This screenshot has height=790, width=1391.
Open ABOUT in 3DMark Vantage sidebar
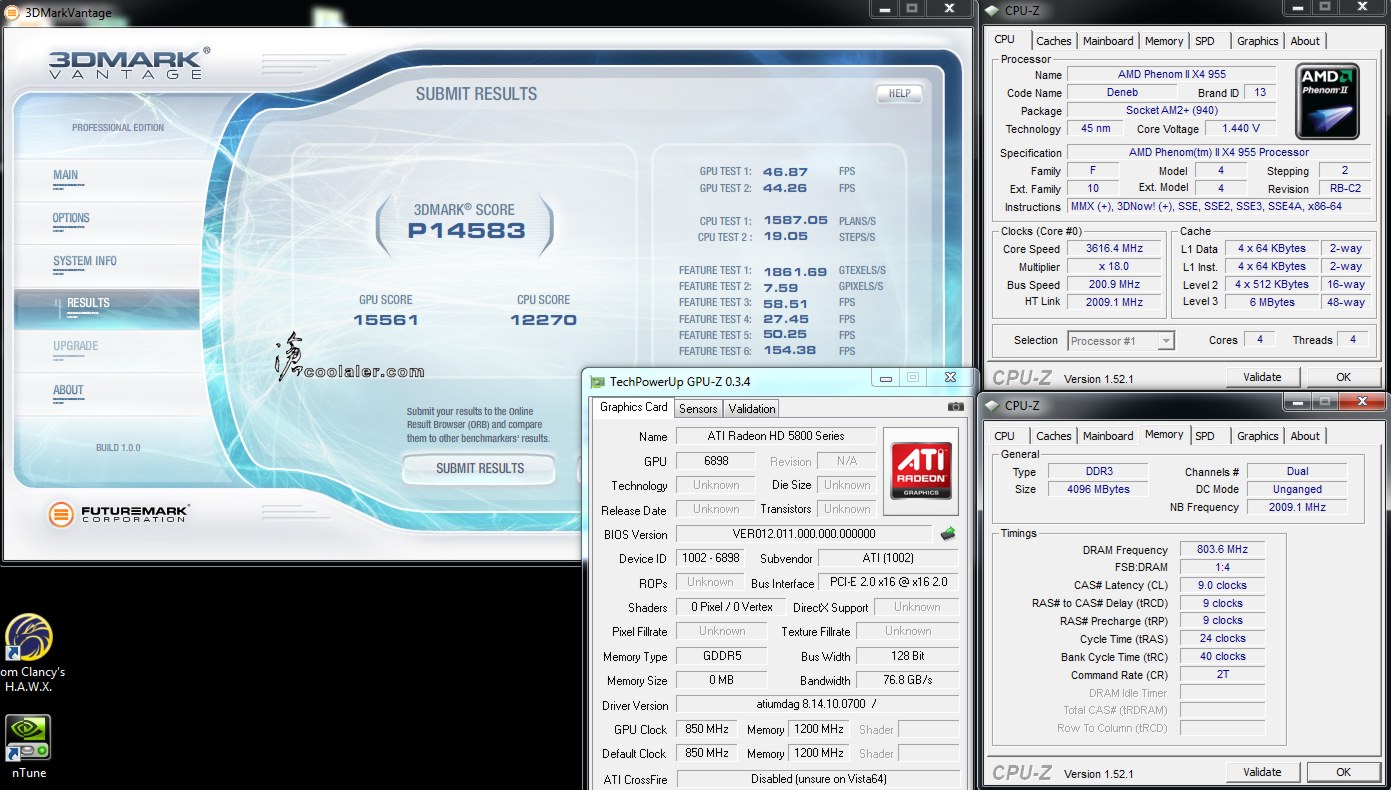68,390
